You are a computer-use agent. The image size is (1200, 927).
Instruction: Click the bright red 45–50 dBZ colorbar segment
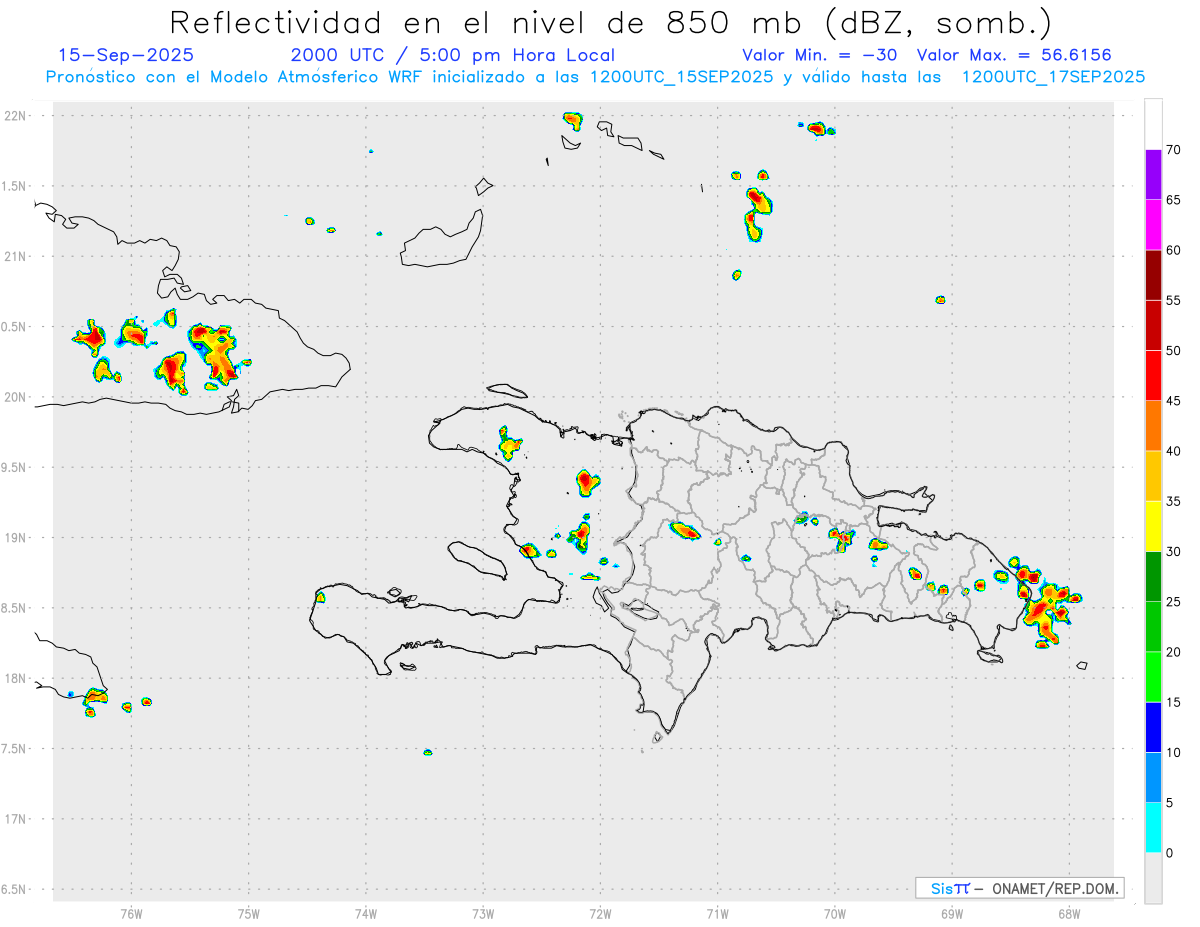[x=1153, y=376]
